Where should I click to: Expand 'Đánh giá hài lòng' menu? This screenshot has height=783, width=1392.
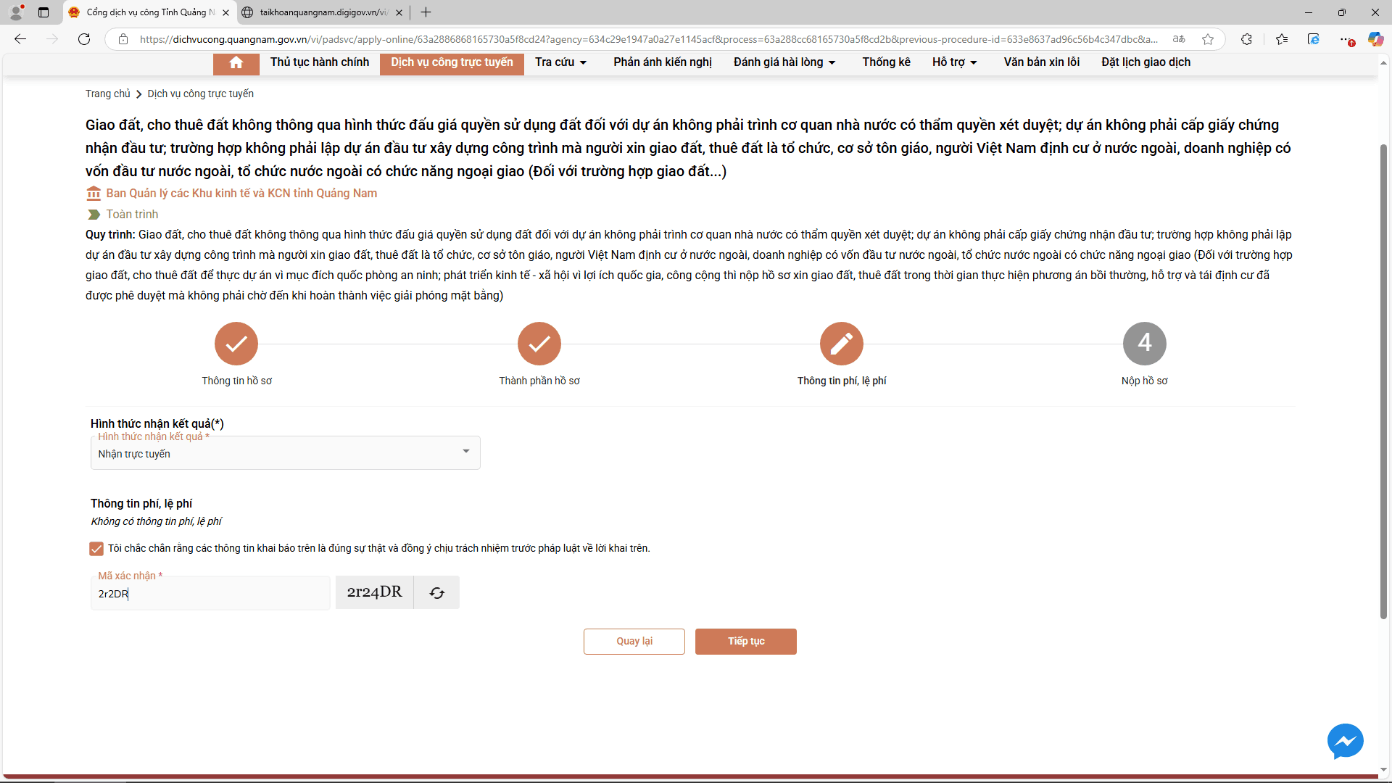[784, 62]
